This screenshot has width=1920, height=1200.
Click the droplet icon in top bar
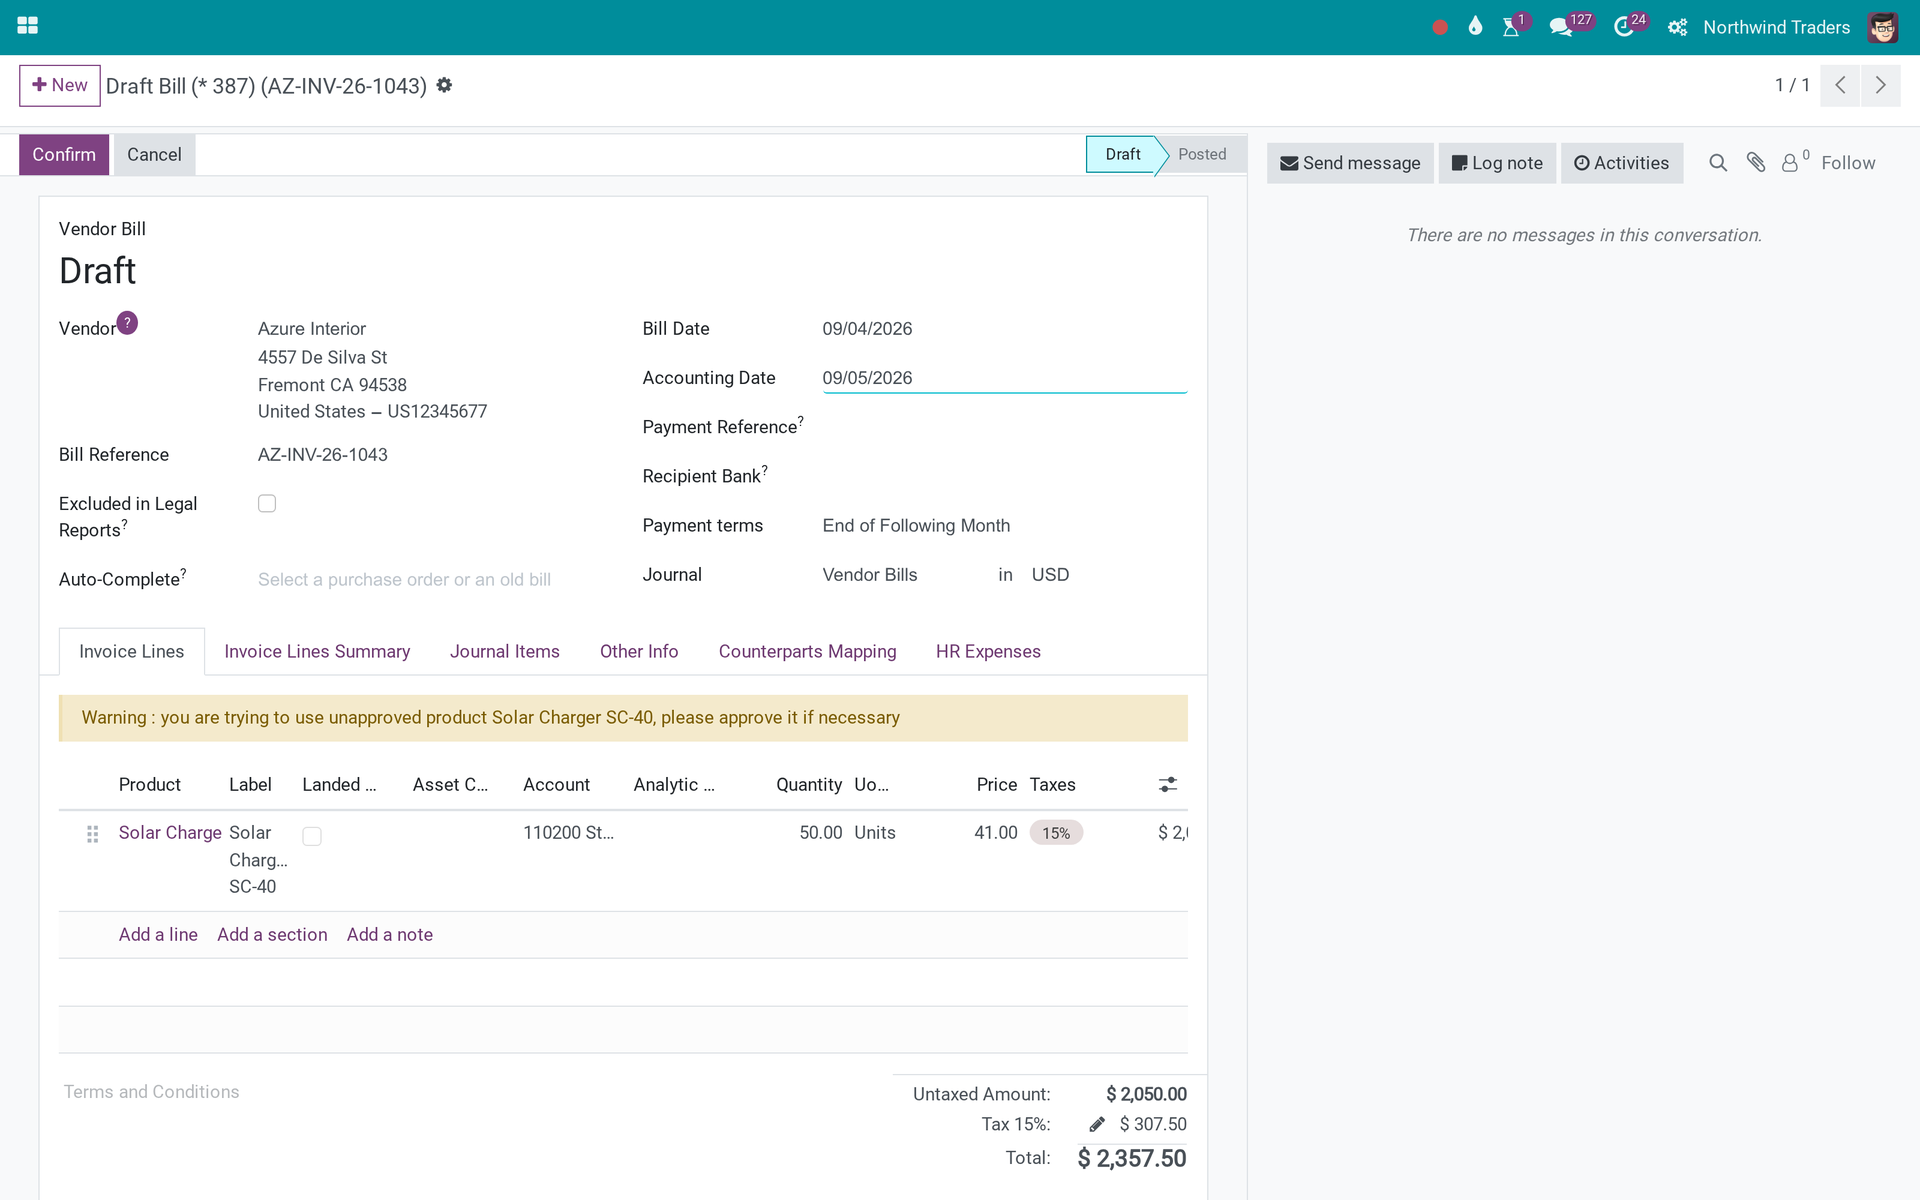tap(1475, 27)
